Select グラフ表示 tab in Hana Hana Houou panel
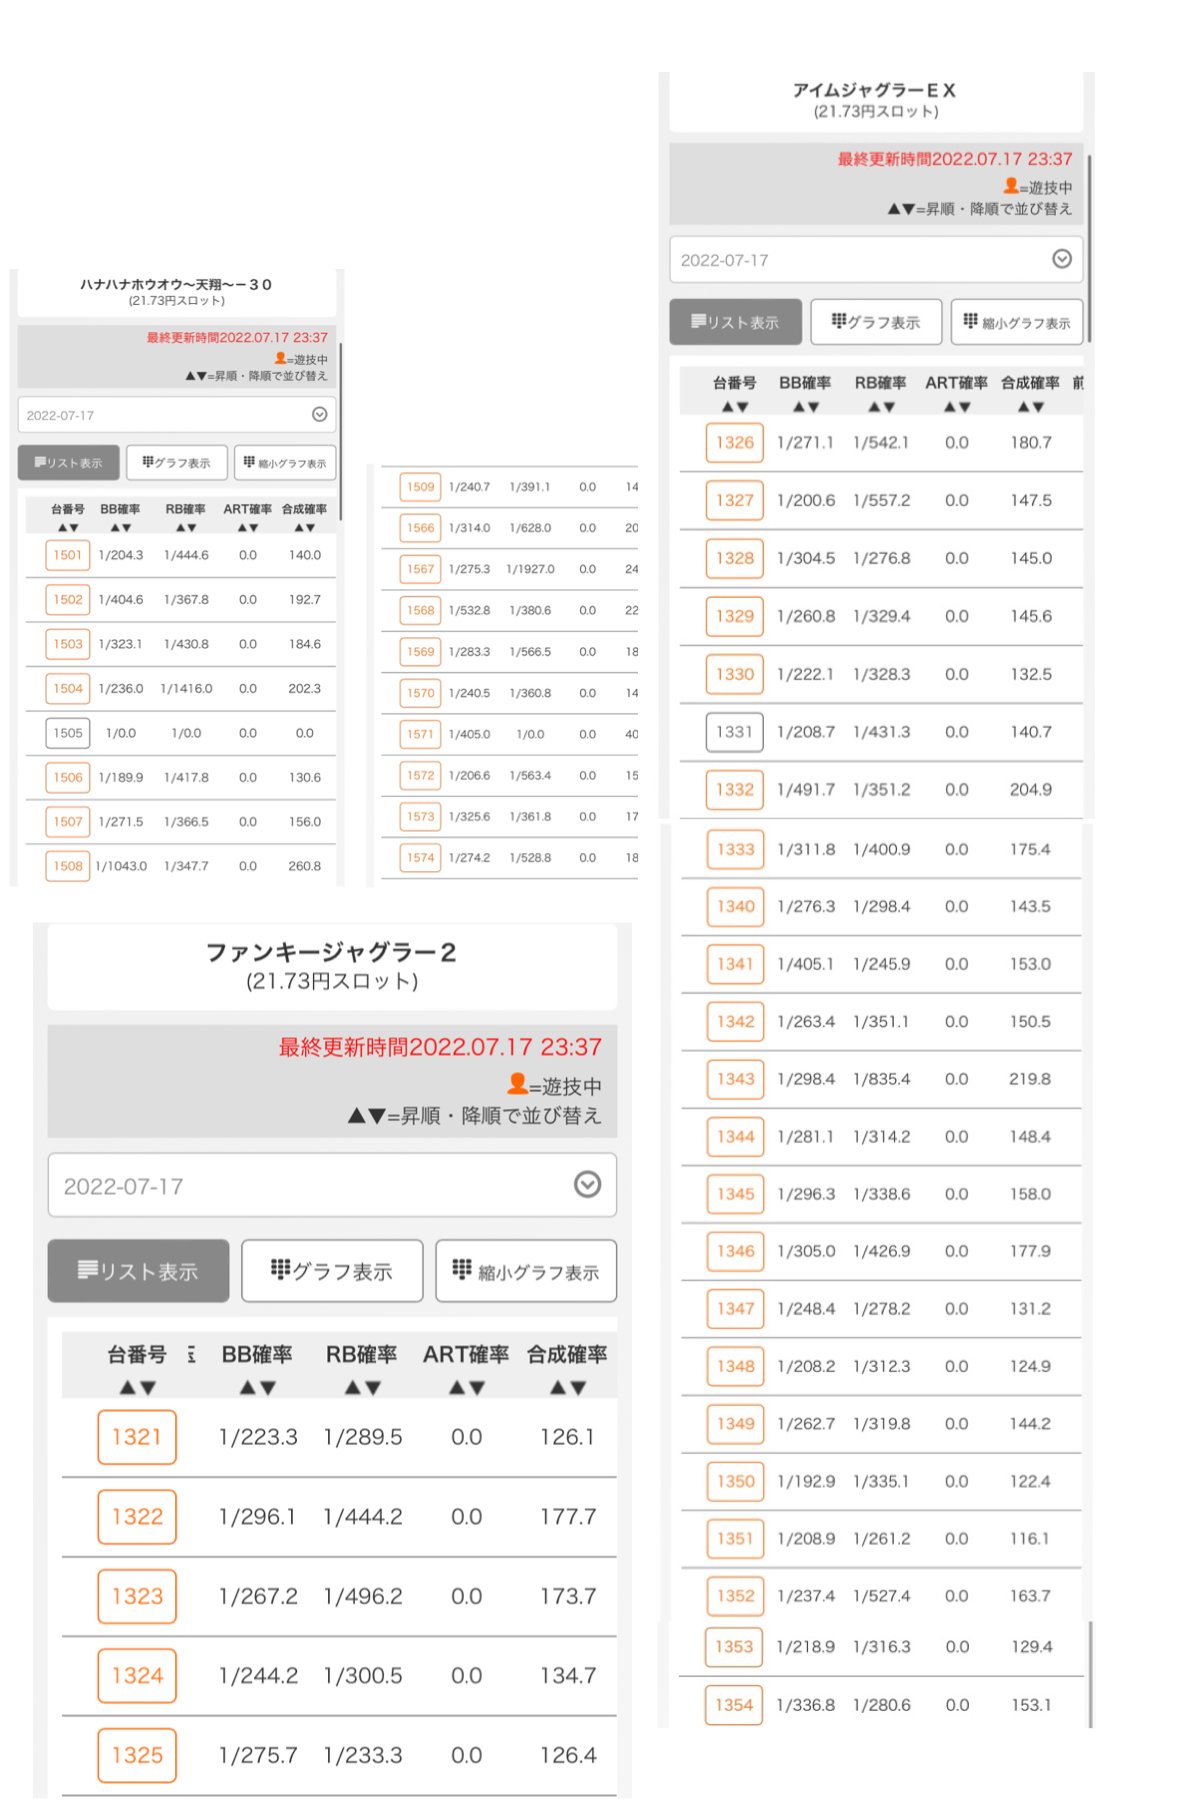The image size is (1200, 1800). [x=177, y=463]
